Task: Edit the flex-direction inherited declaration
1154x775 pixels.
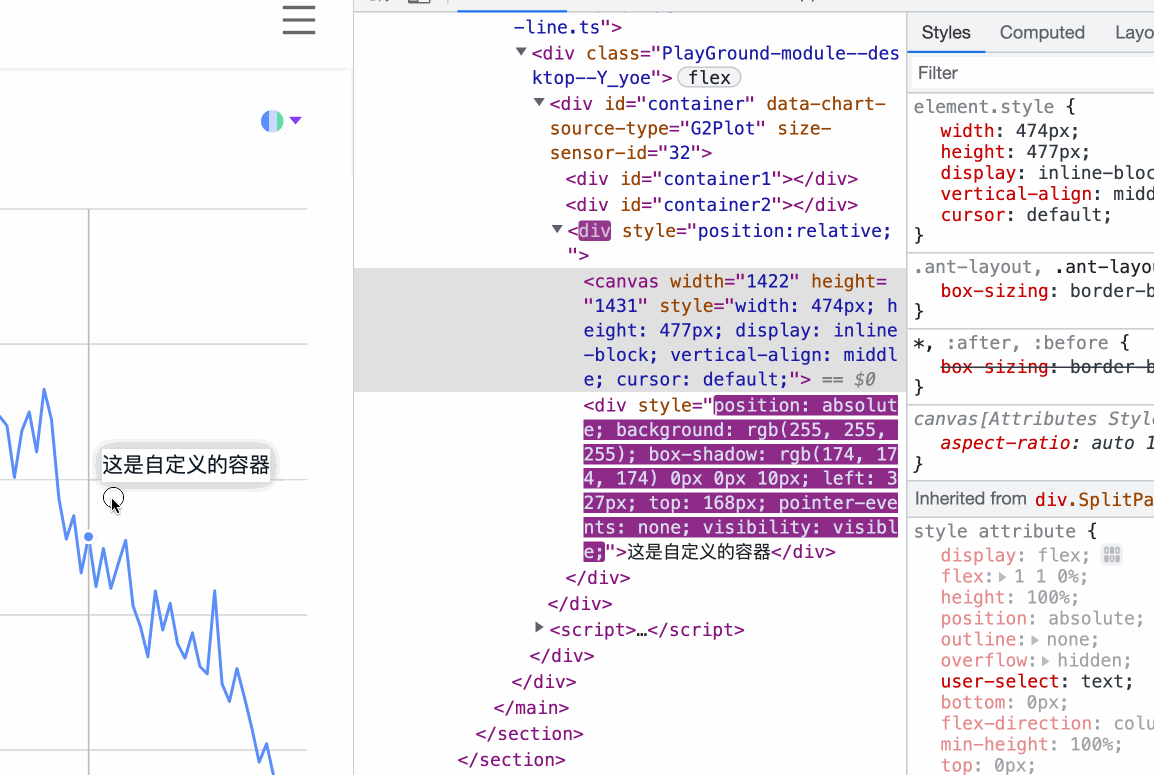Action: [x=1047, y=723]
